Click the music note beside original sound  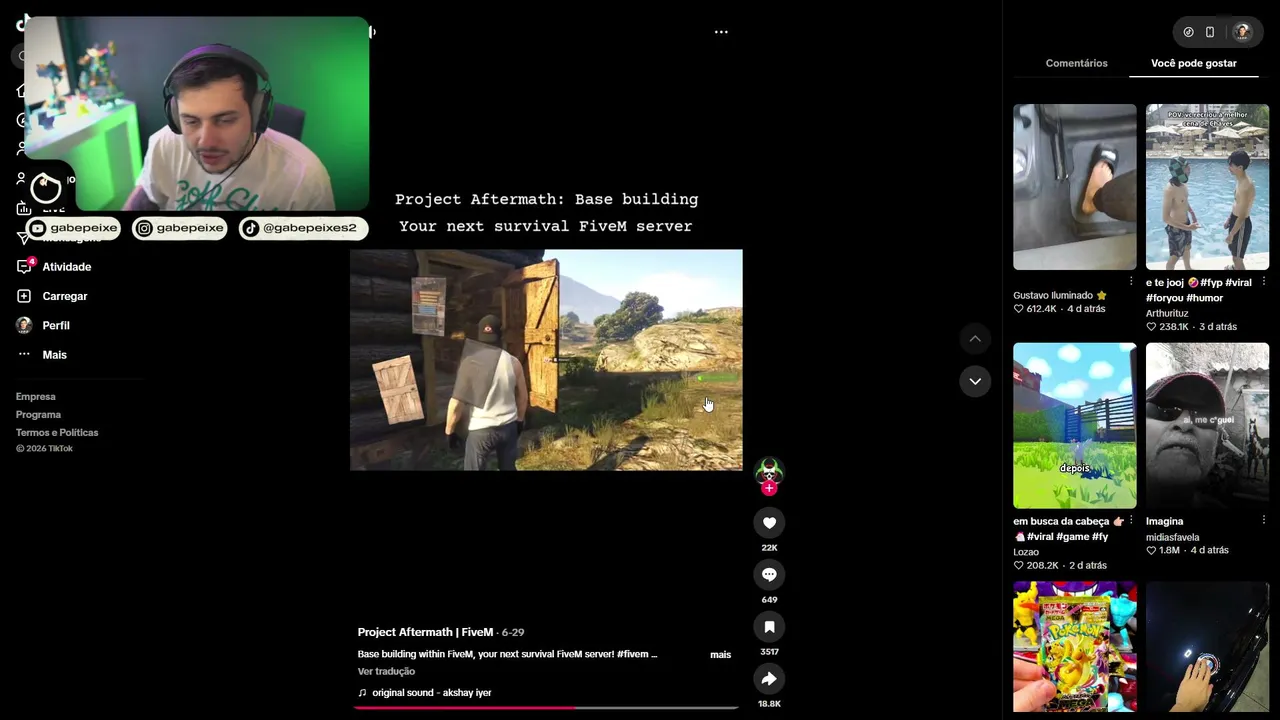362,693
